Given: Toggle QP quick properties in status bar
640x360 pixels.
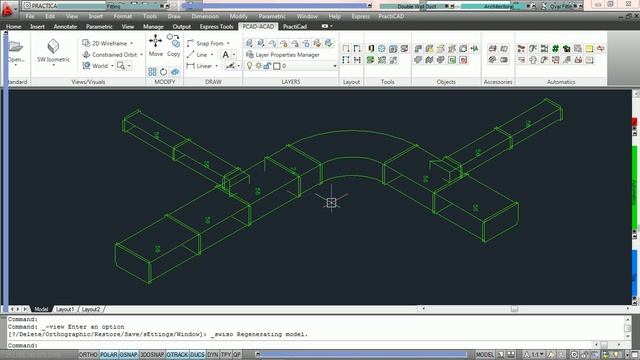Looking at the screenshot, I should coord(237,355).
